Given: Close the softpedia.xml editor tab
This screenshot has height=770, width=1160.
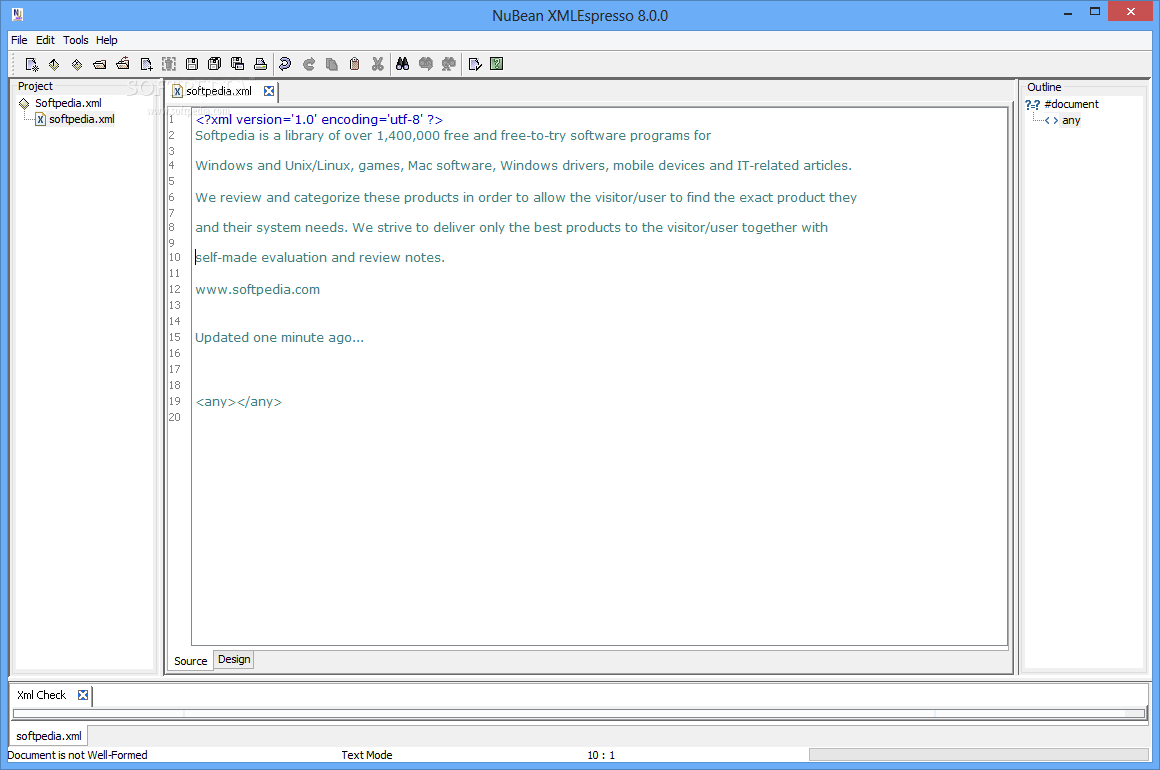Looking at the screenshot, I should (x=269, y=91).
